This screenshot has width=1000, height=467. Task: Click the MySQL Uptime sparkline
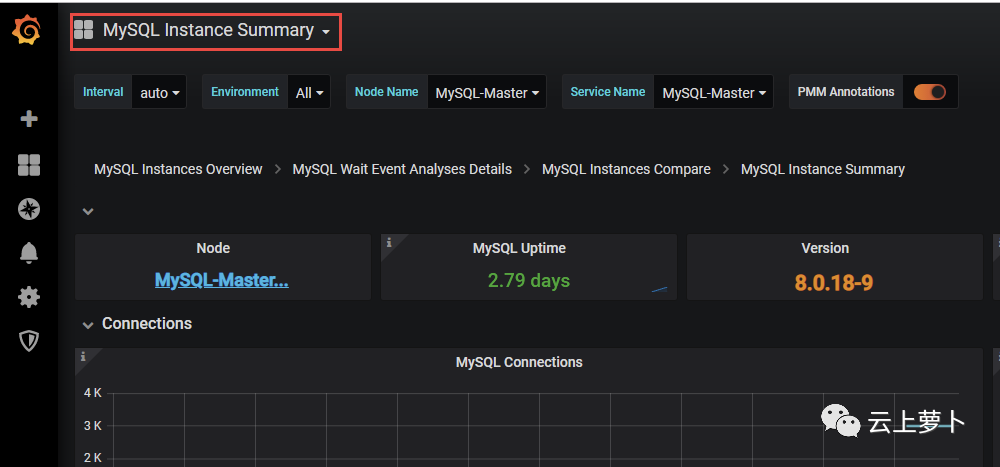click(659, 290)
